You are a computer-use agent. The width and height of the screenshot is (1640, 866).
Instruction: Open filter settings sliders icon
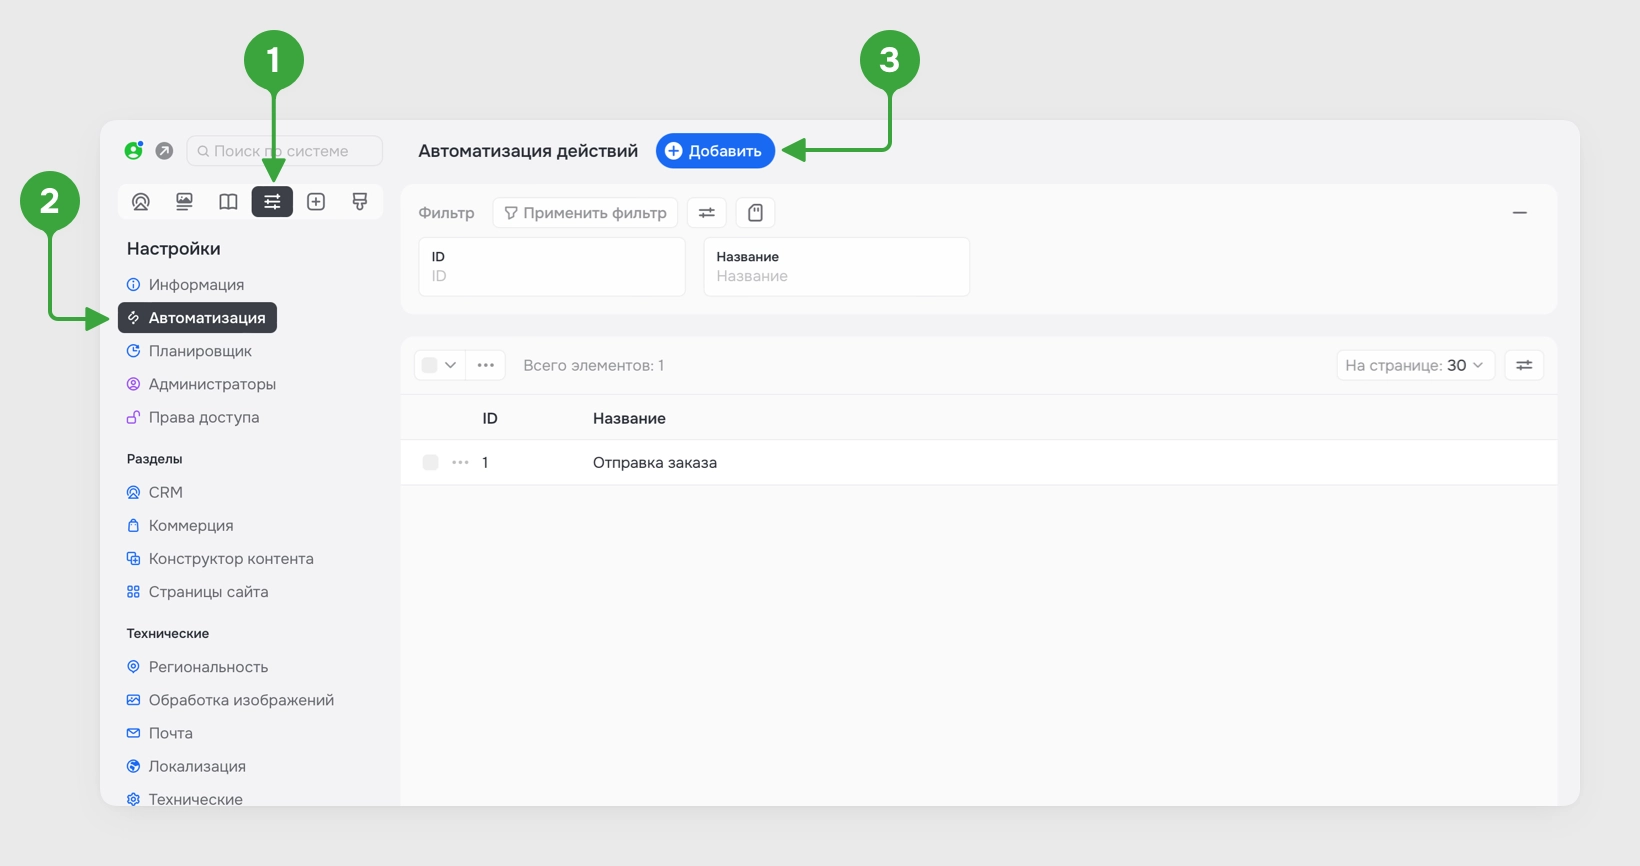707,213
